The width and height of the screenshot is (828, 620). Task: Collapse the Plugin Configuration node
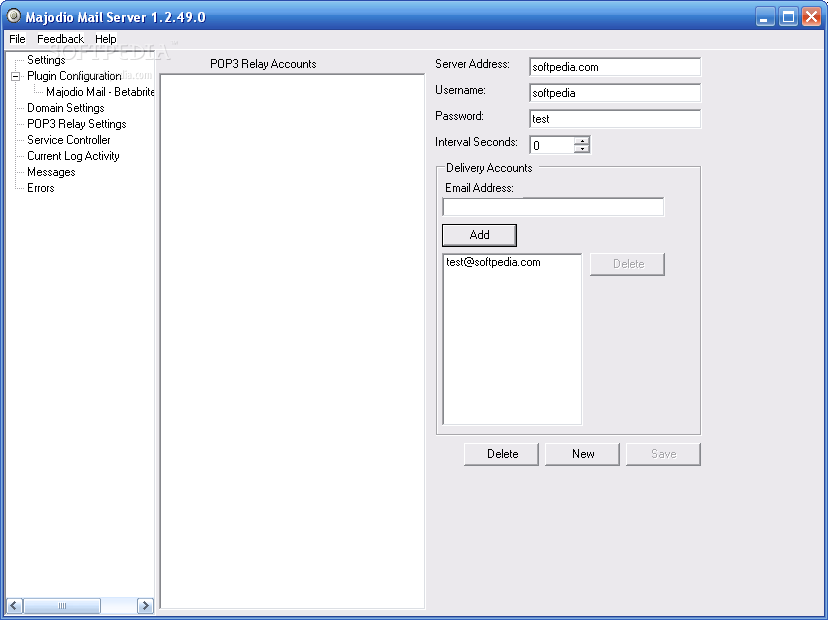point(15,77)
